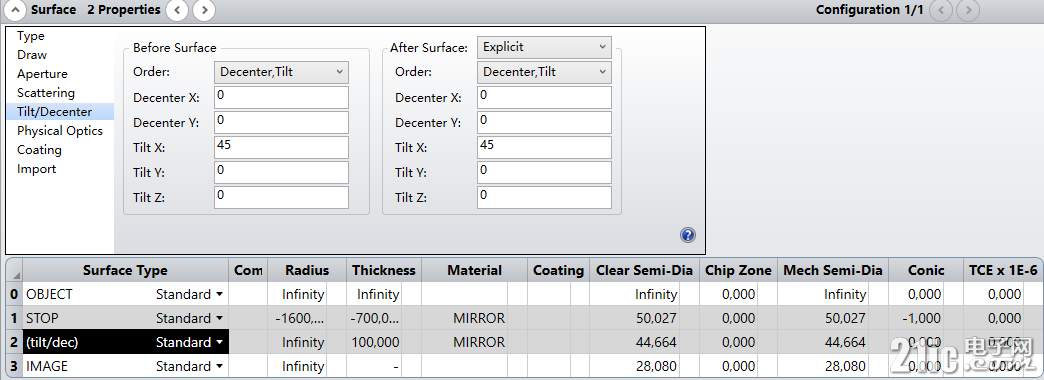Collapse the Surface Properties panel chevron
The width and height of the screenshot is (1044, 380).
[15, 10]
